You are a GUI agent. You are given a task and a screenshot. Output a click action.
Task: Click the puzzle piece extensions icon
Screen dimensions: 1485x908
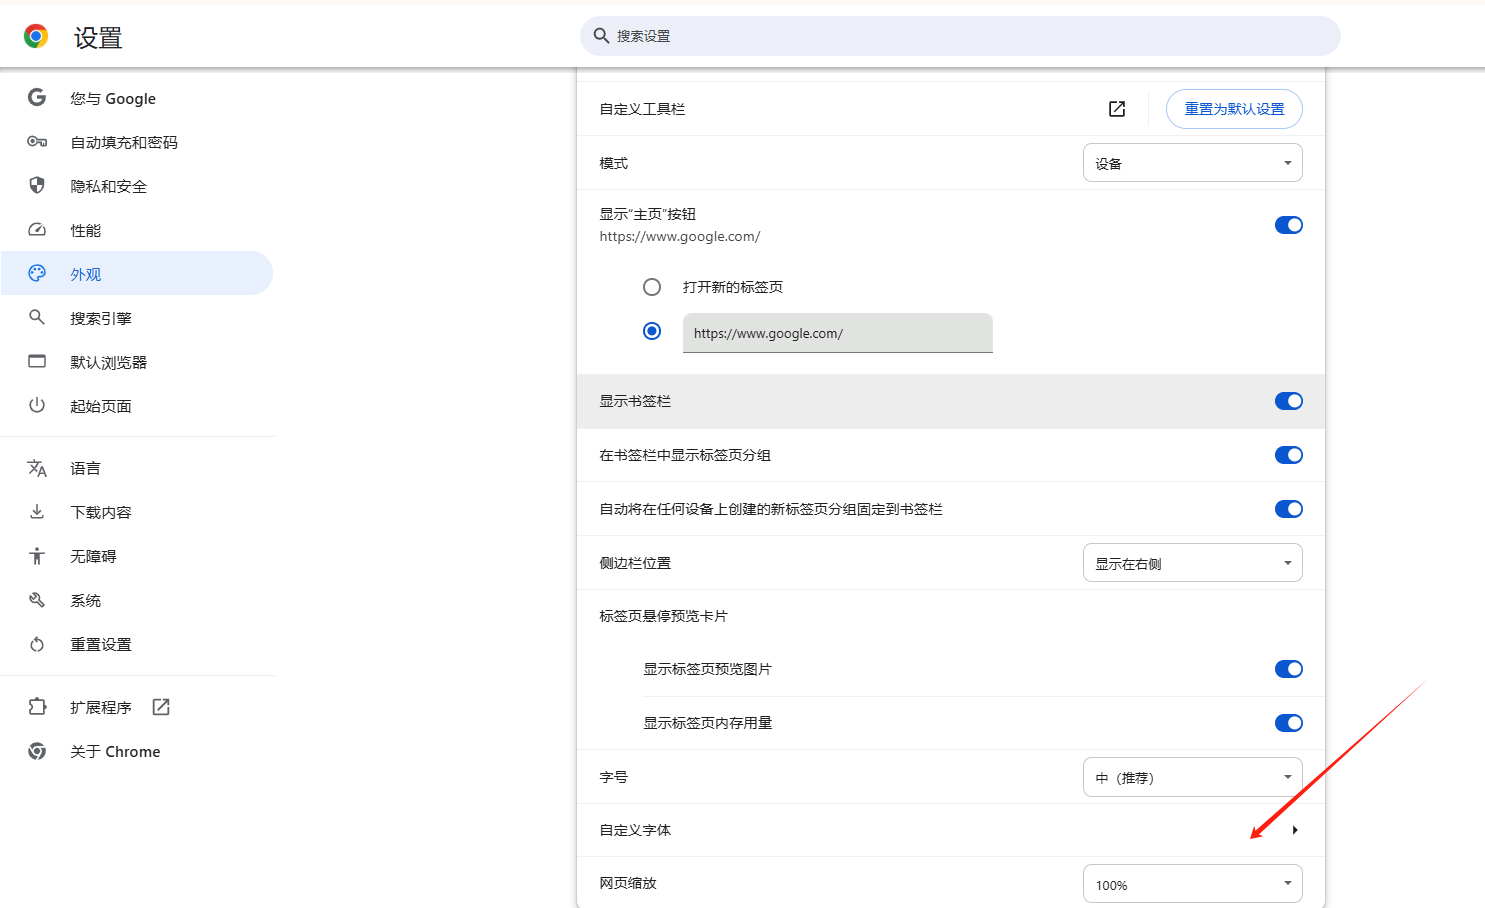(37, 707)
